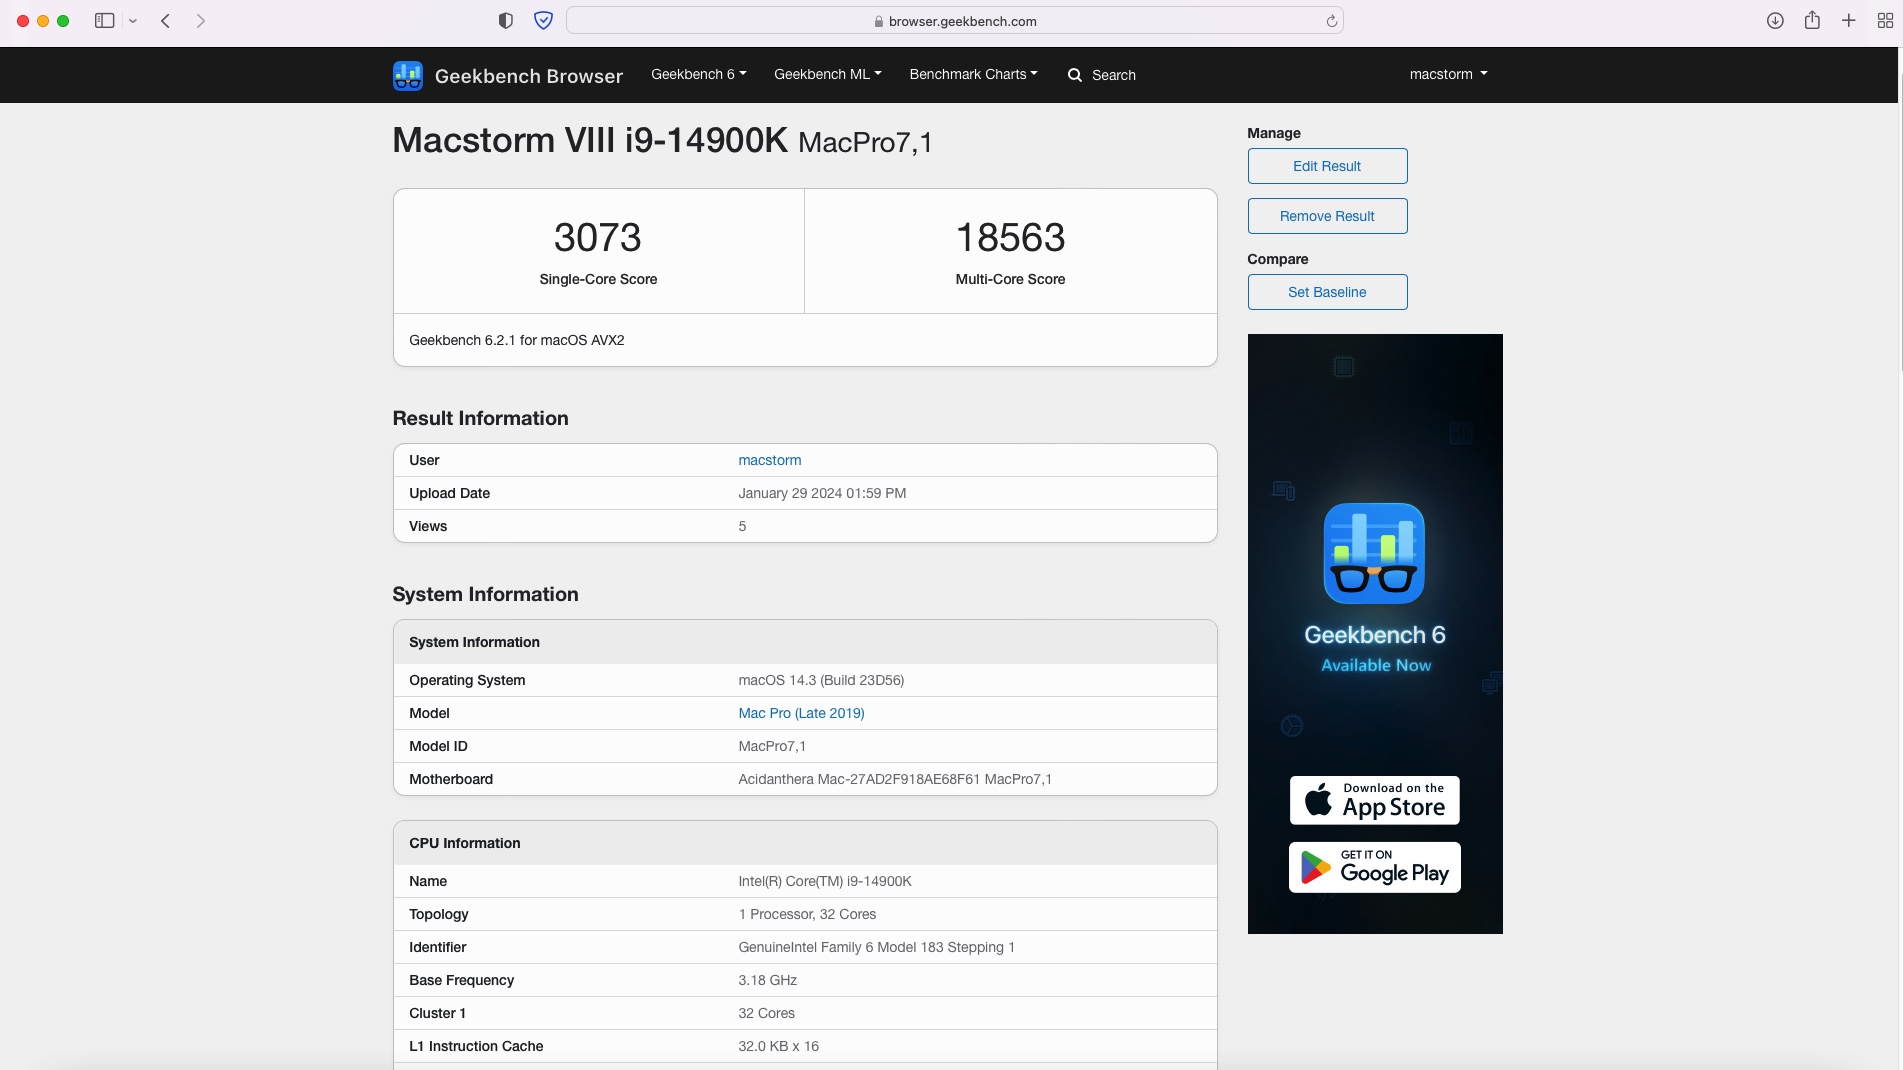The height and width of the screenshot is (1070, 1903).
Task: Open the Benchmark Charts dropdown
Action: click(973, 75)
